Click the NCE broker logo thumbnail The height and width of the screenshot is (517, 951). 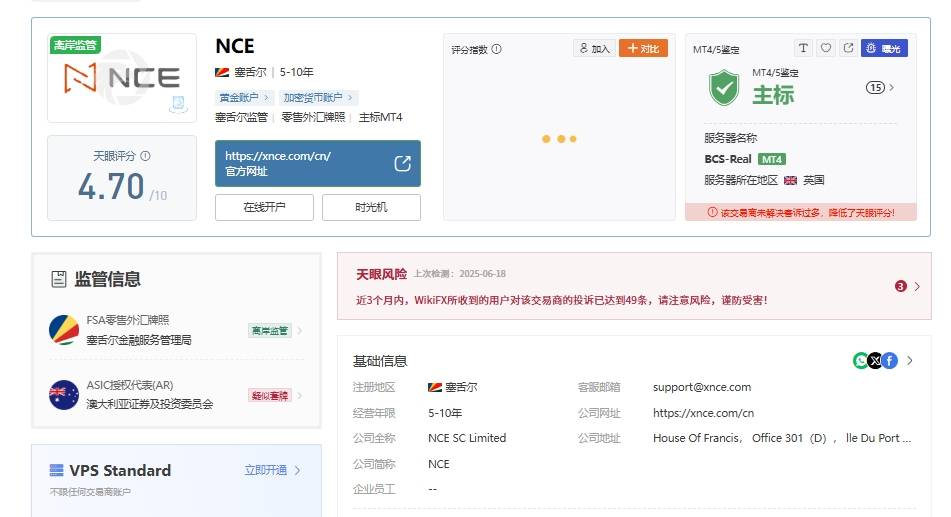(122, 78)
